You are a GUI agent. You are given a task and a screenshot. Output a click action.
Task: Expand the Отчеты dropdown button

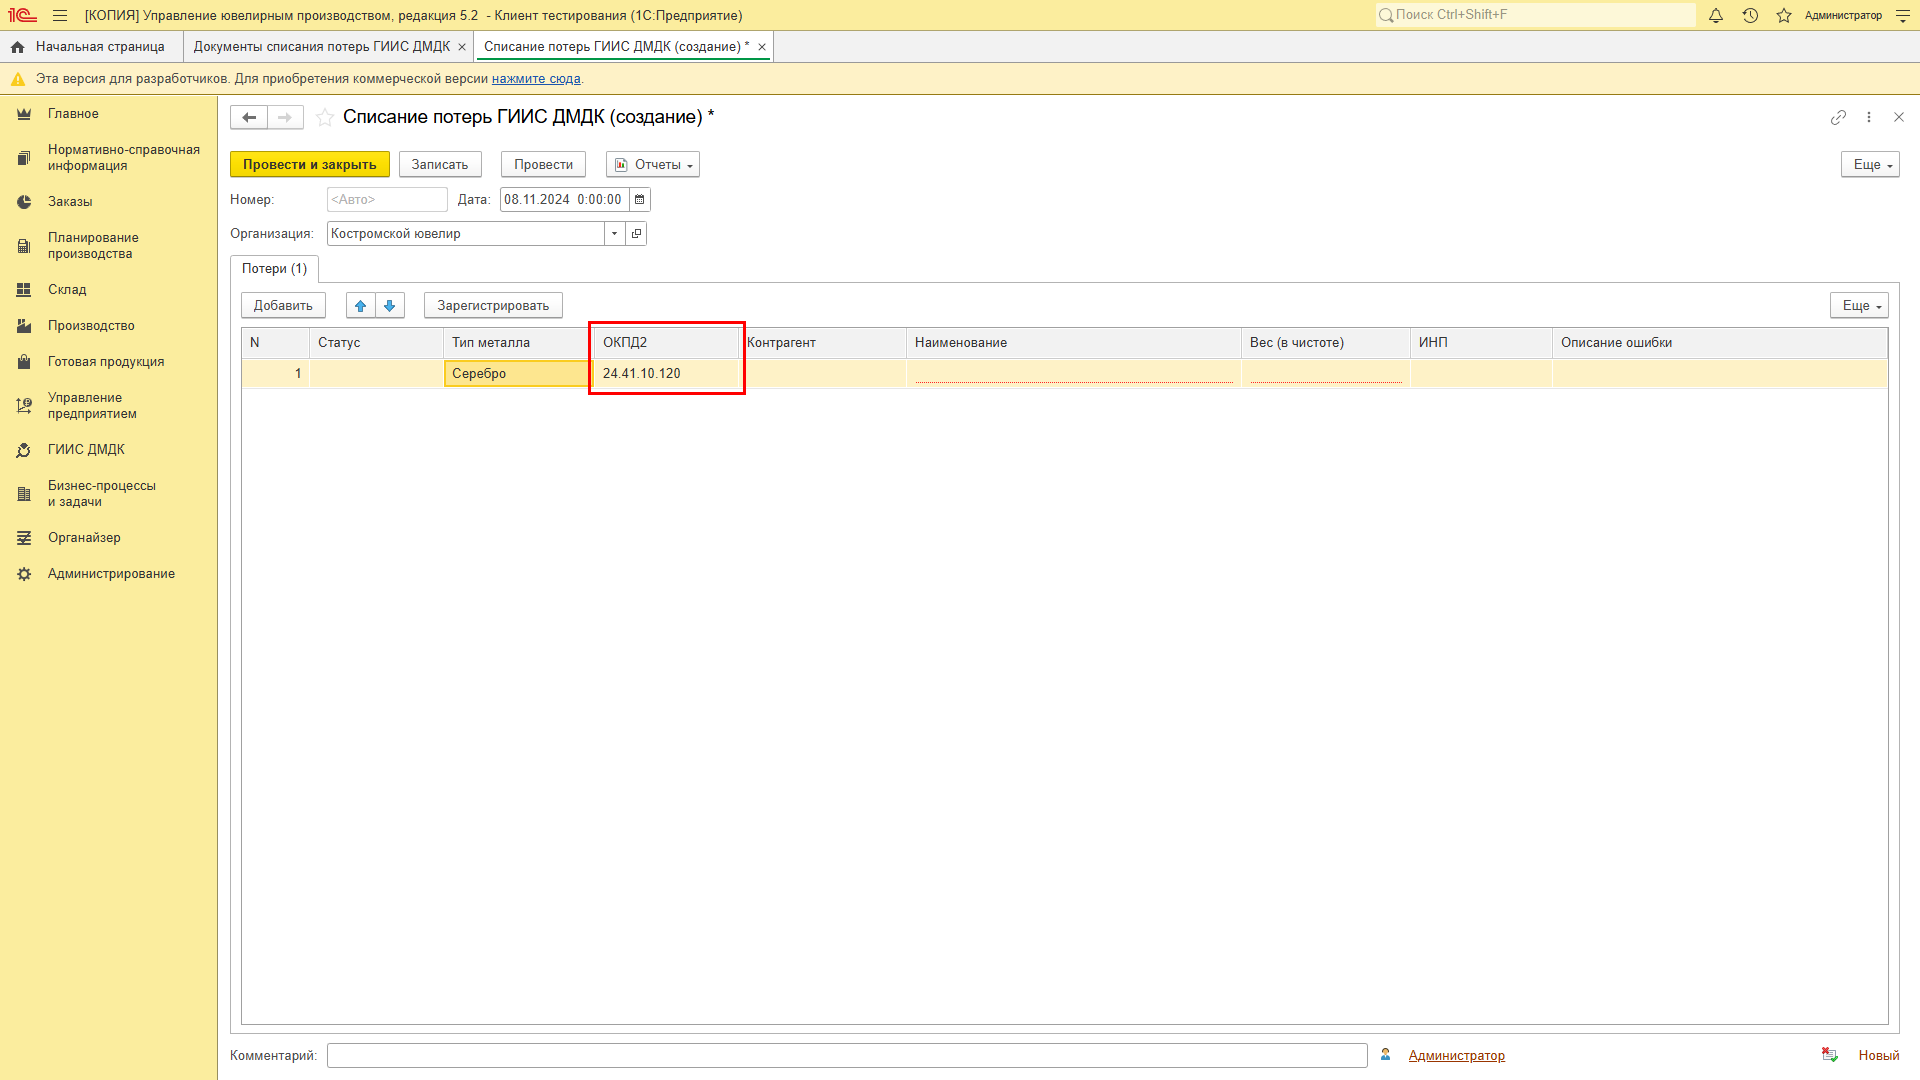pos(653,165)
